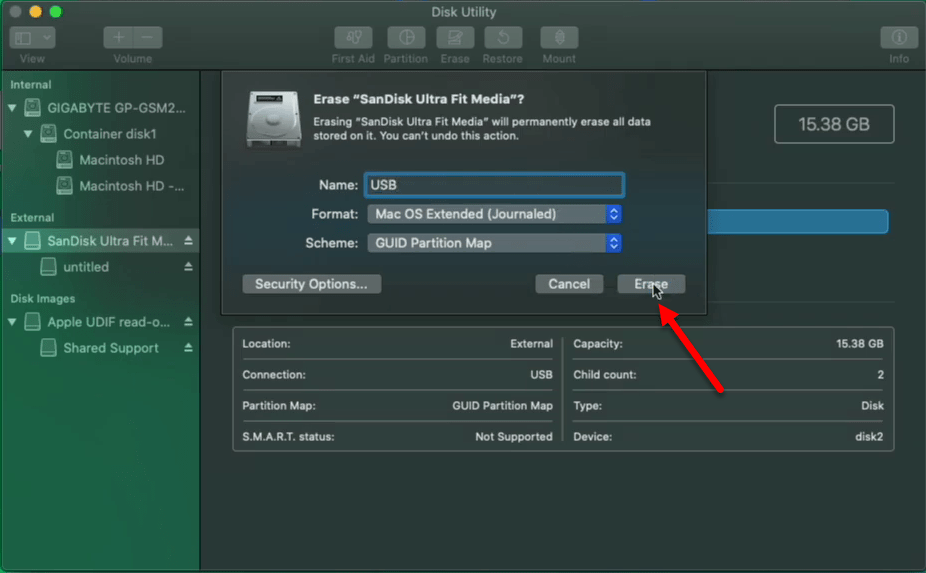The image size is (926, 573).
Task: Select the SanDisk Ultra Fit drive icon
Action: [32, 240]
